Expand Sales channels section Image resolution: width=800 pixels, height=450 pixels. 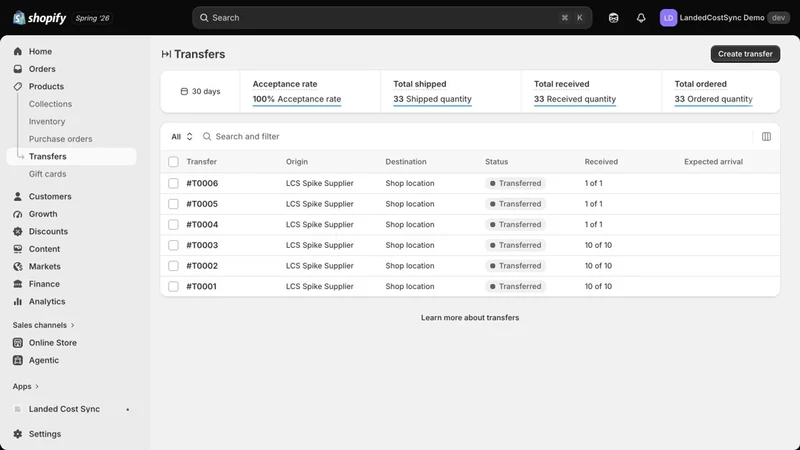pyautogui.click(x=43, y=325)
